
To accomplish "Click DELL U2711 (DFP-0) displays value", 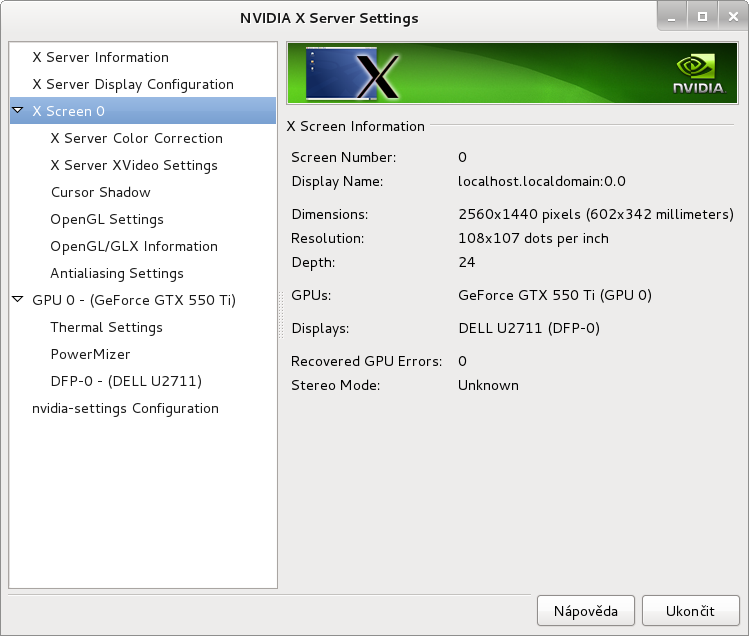I will coord(529,328).
